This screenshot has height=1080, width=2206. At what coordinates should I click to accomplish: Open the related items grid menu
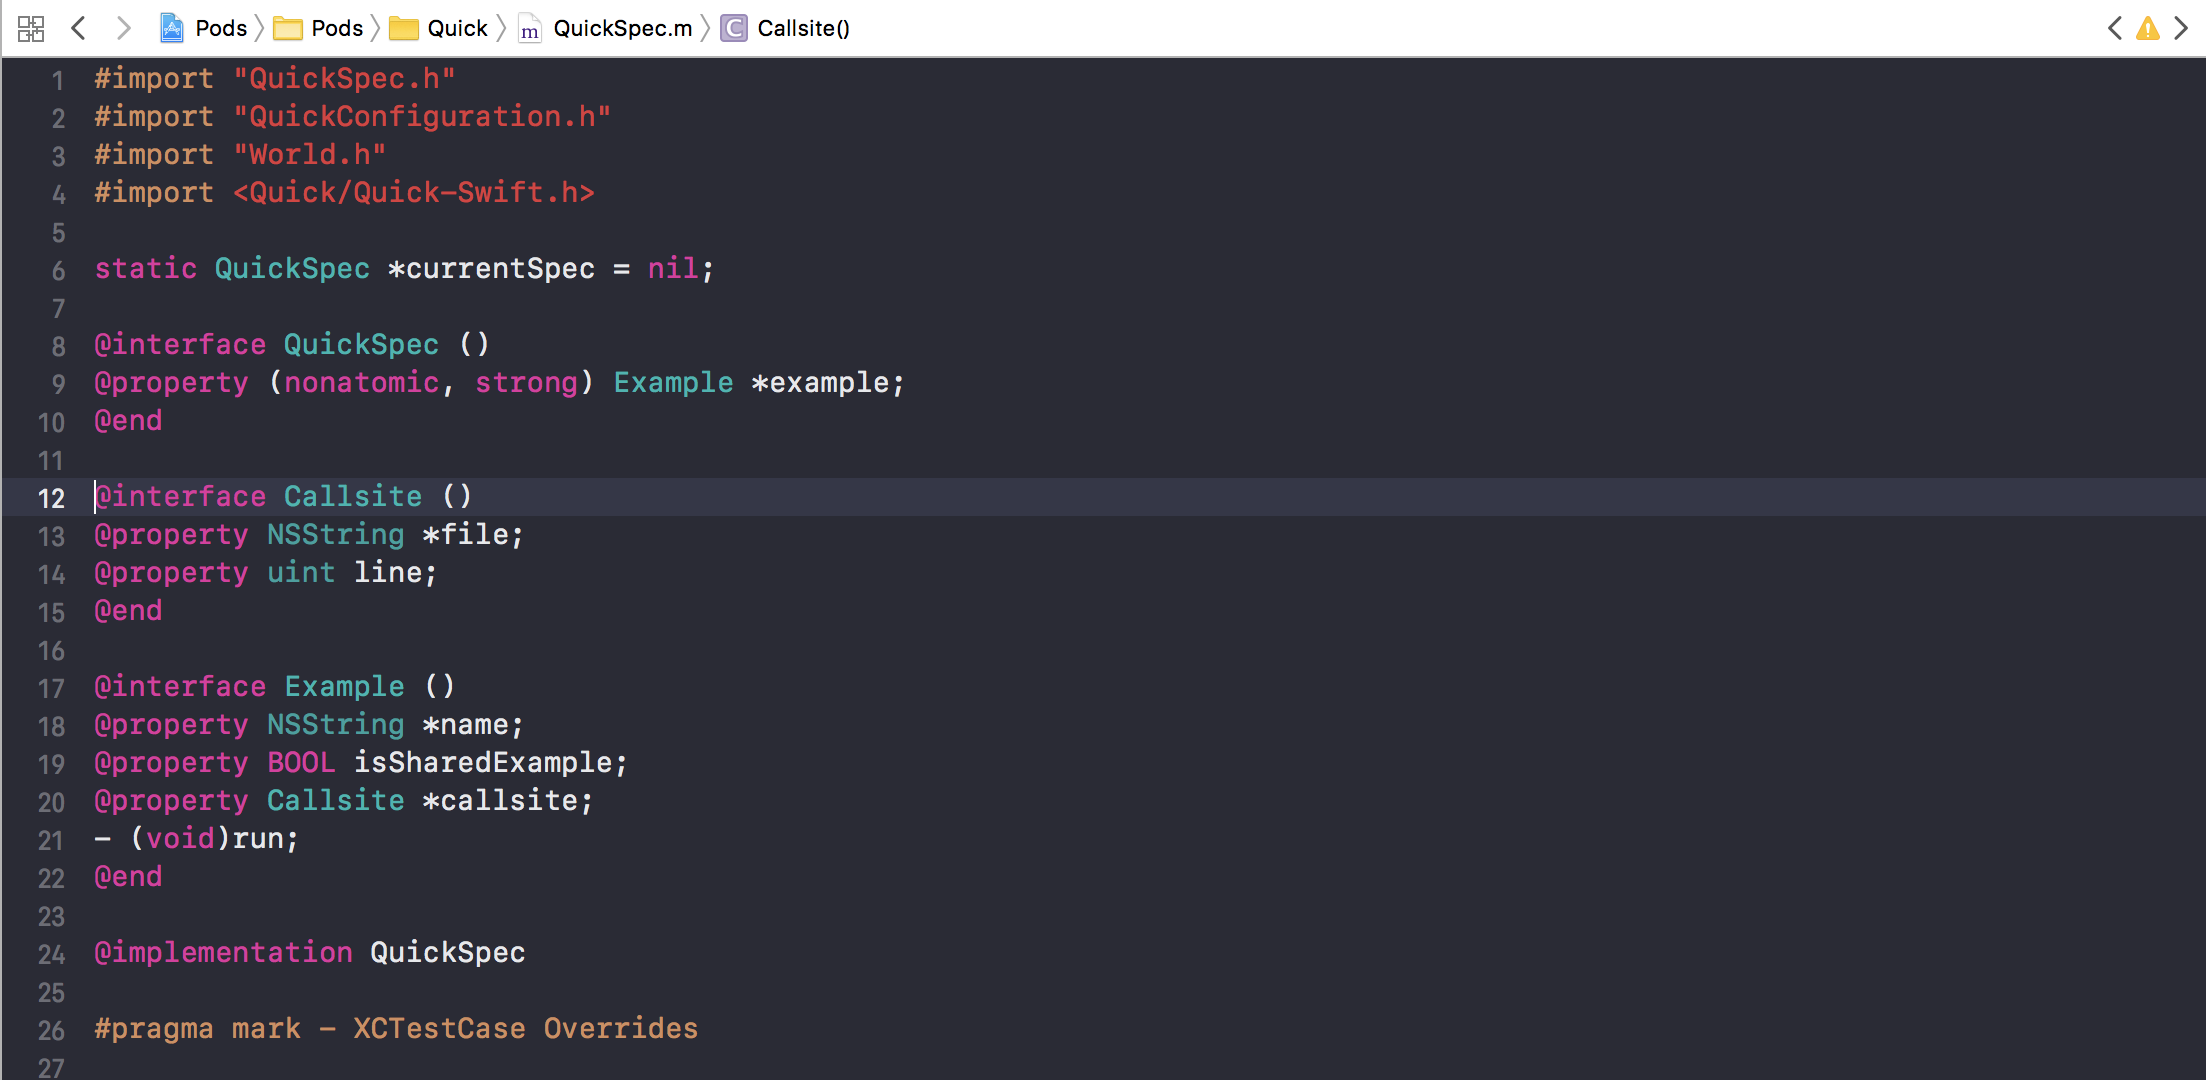coord(31,28)
